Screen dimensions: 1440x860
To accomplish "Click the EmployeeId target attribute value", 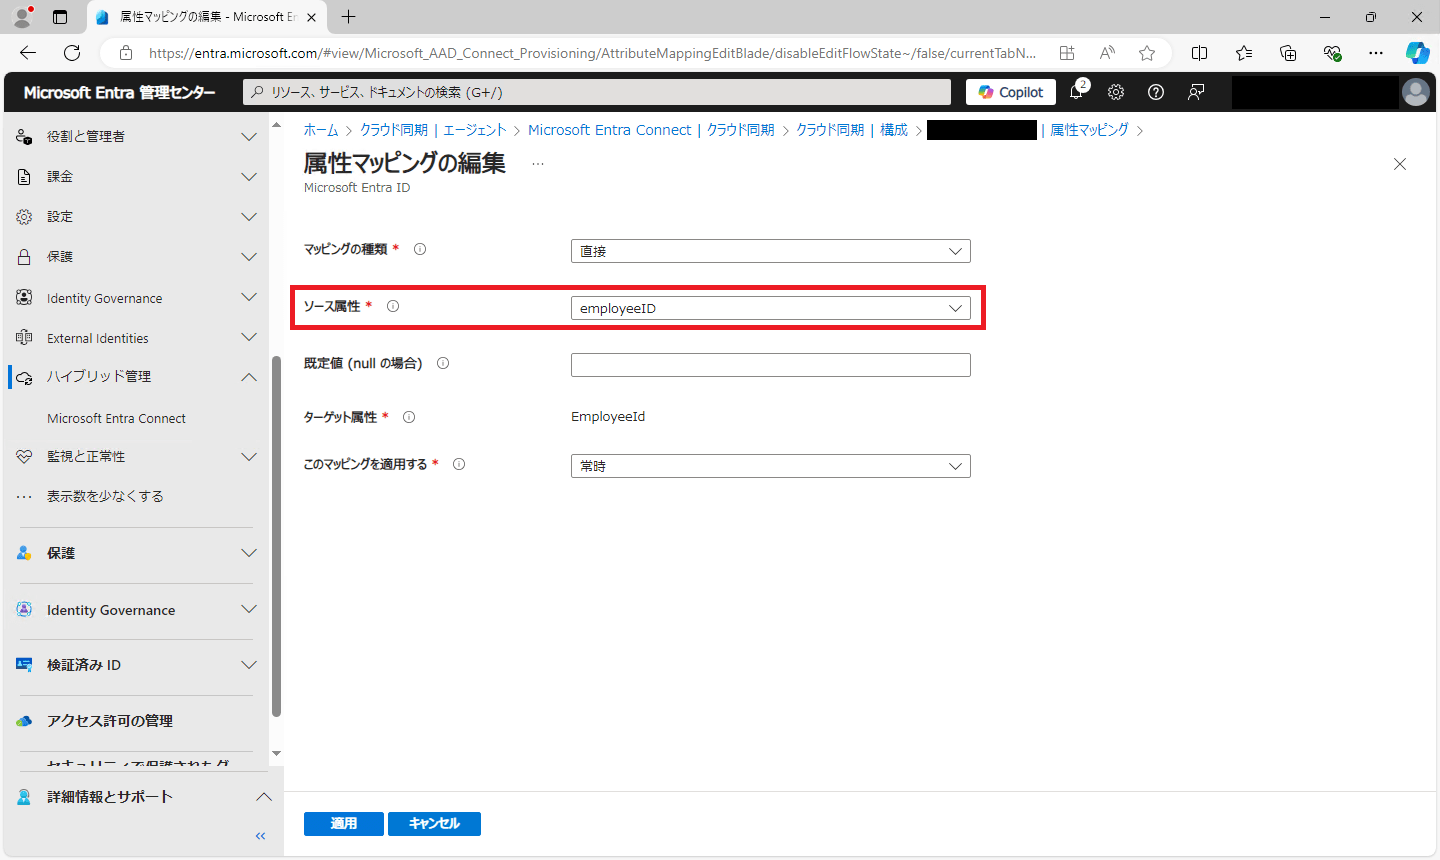I will [x=608, y=417].
